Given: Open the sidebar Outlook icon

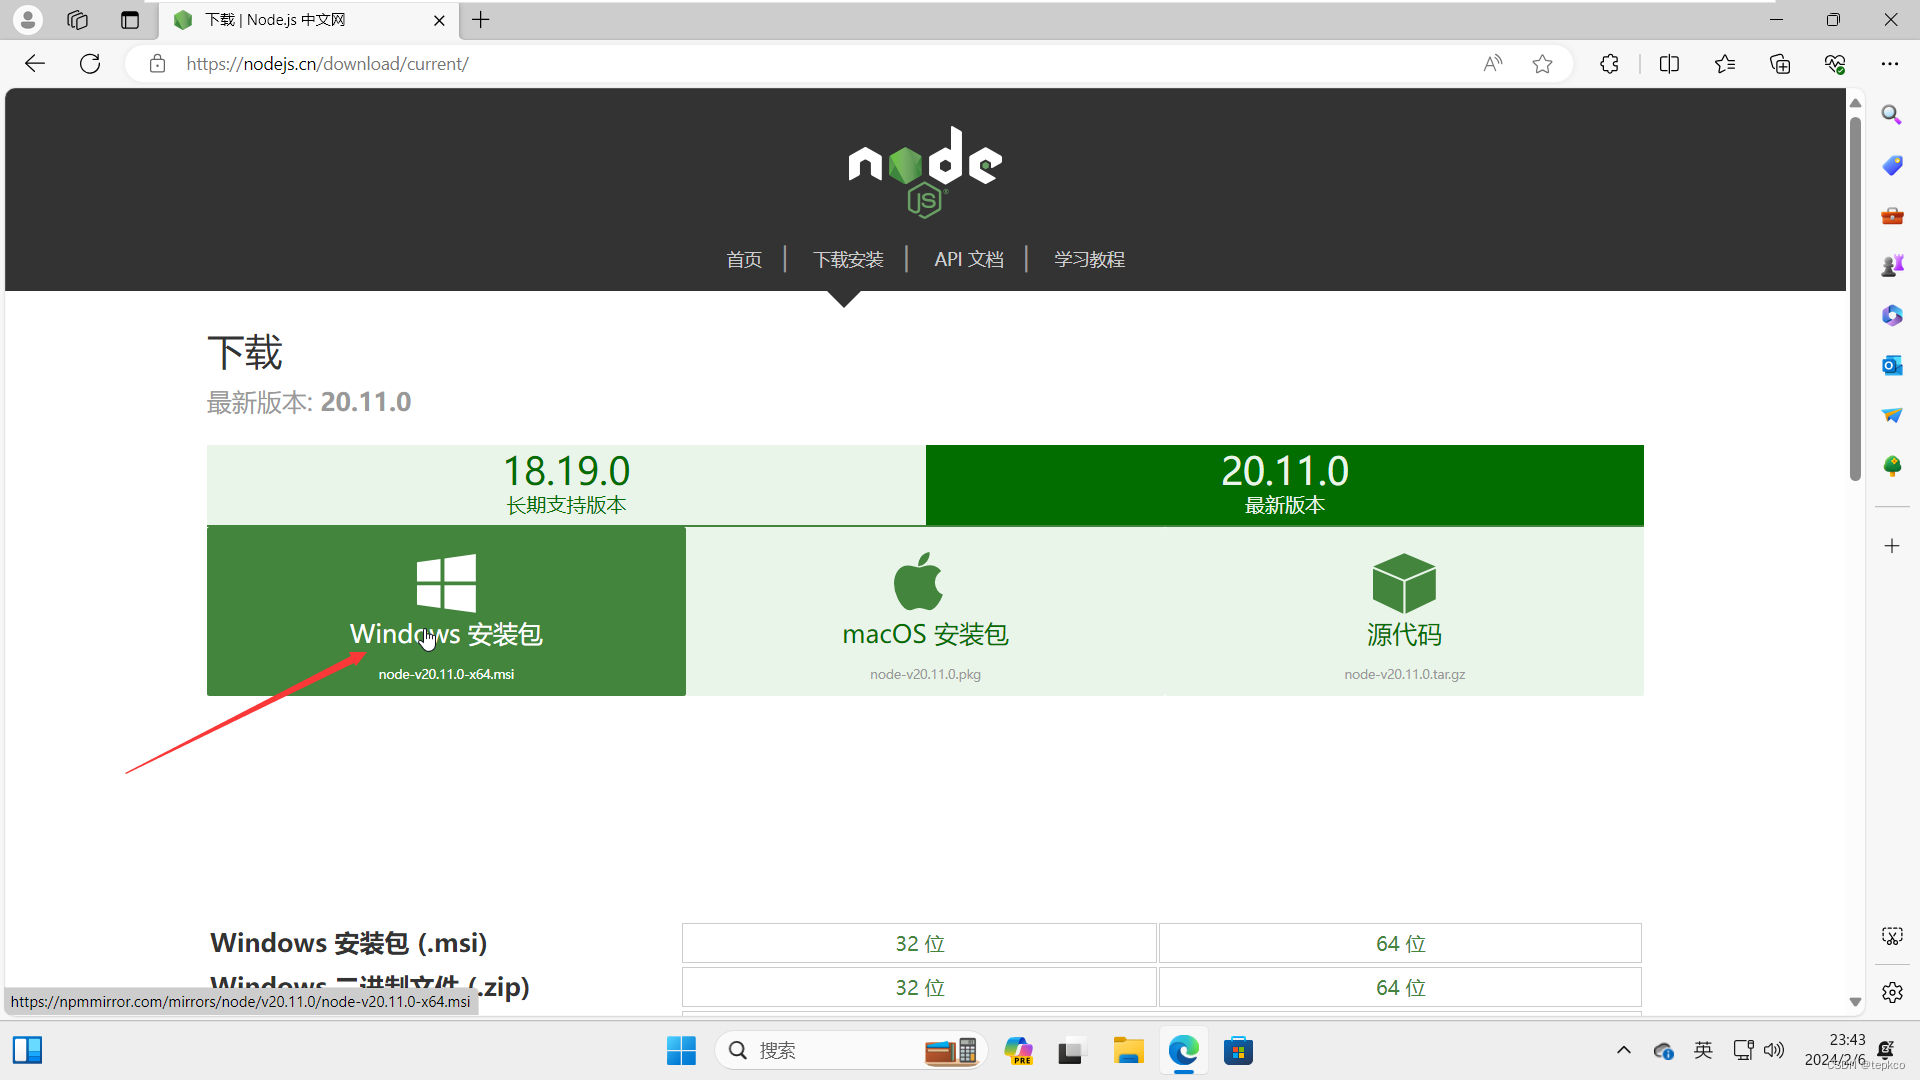Looking at the screenshot, I should 1892,365.
